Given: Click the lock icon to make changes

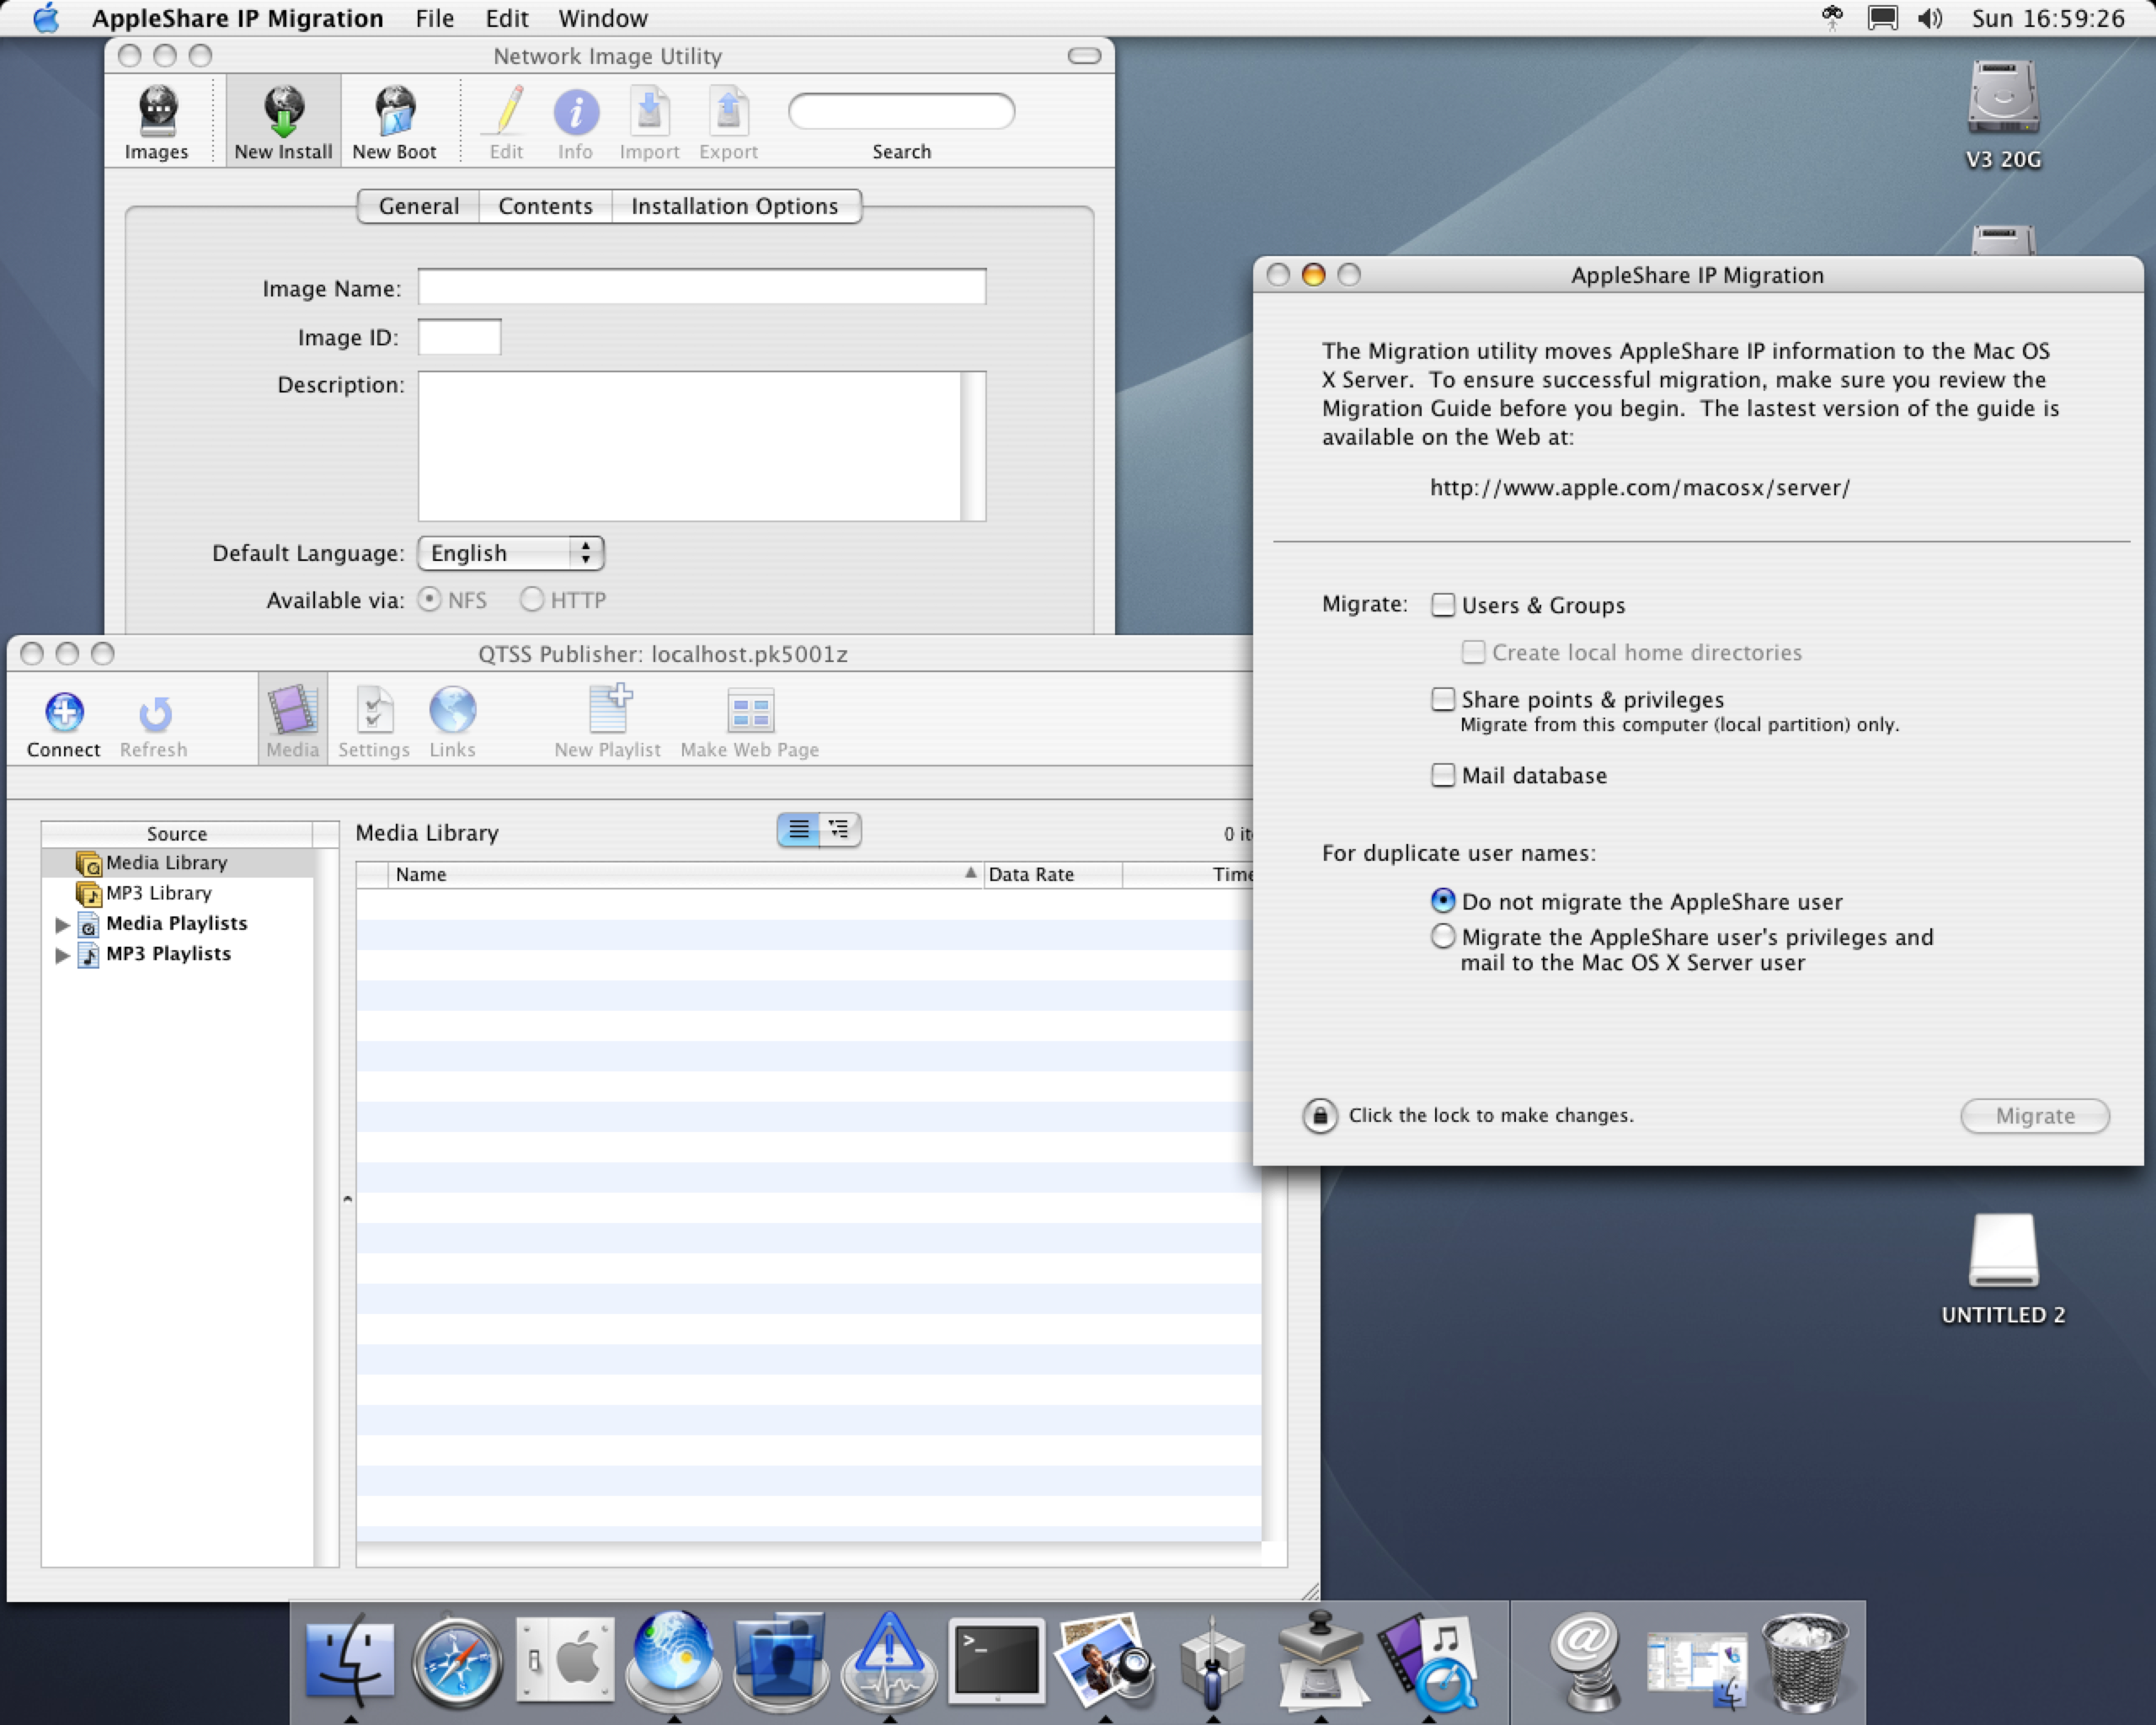Looking at the screenshot, I should point(1319,1115).
